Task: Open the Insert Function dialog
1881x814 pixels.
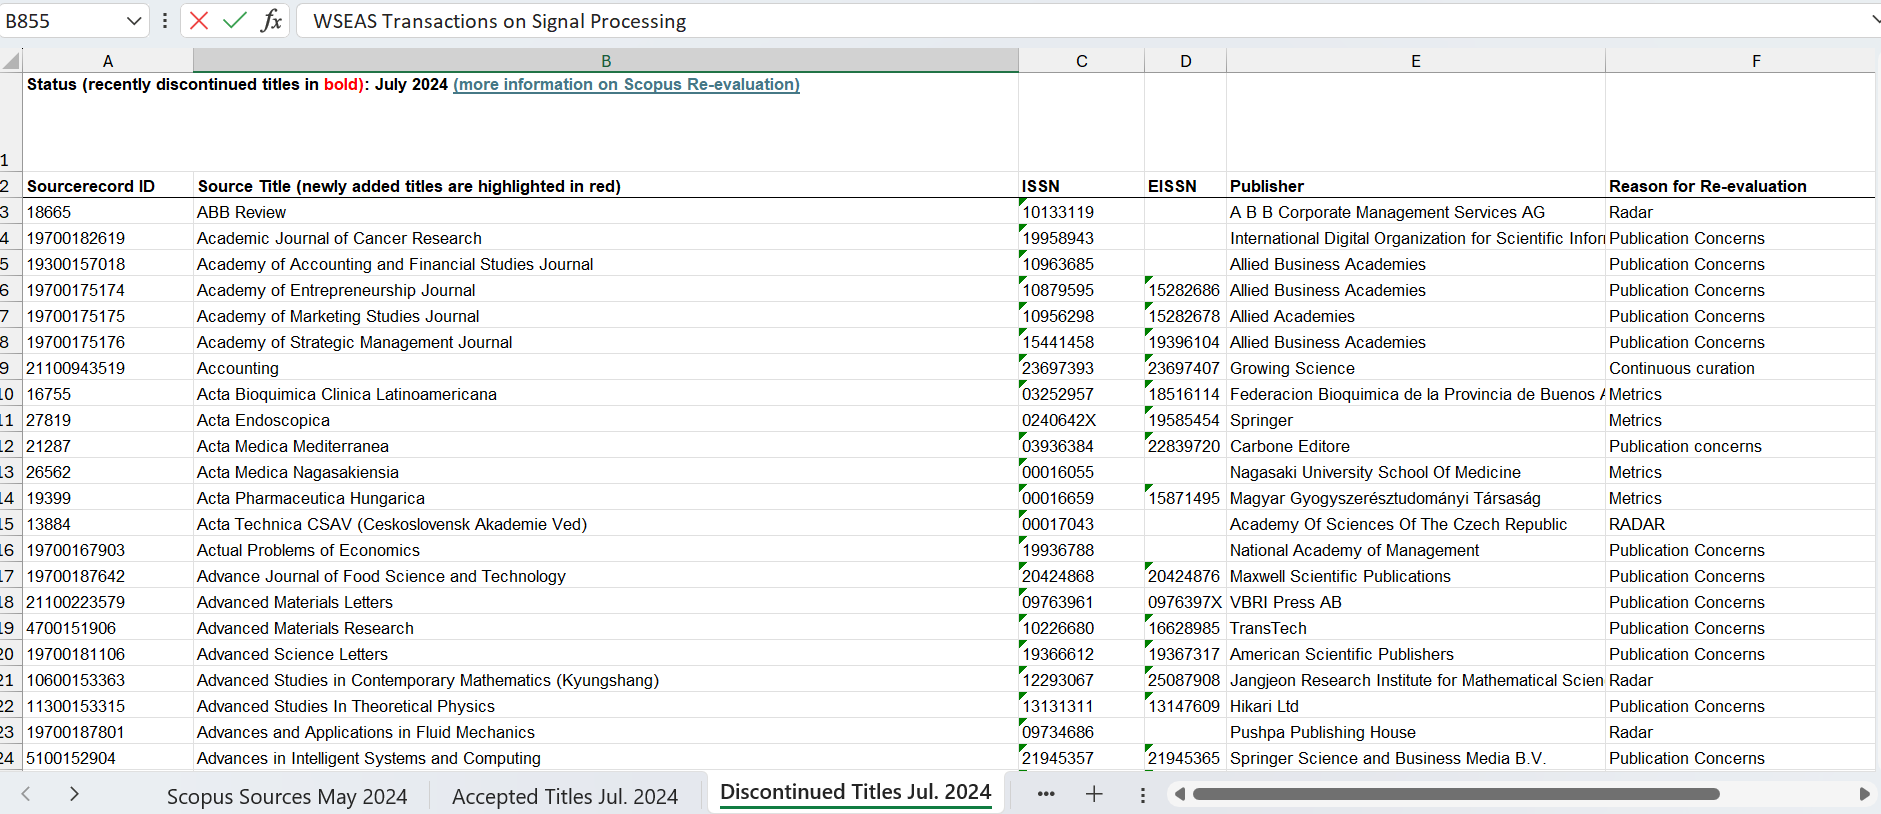Action: coord(271,21)
